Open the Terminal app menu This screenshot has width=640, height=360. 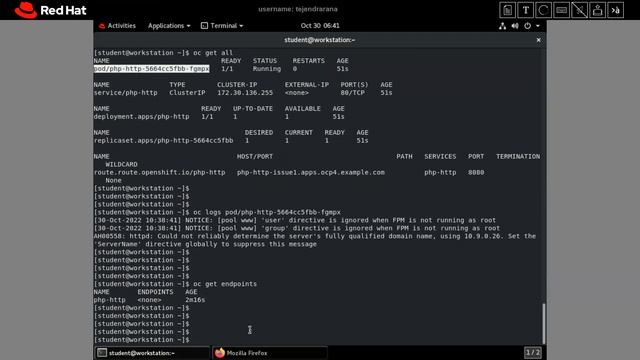pos(222,26)
